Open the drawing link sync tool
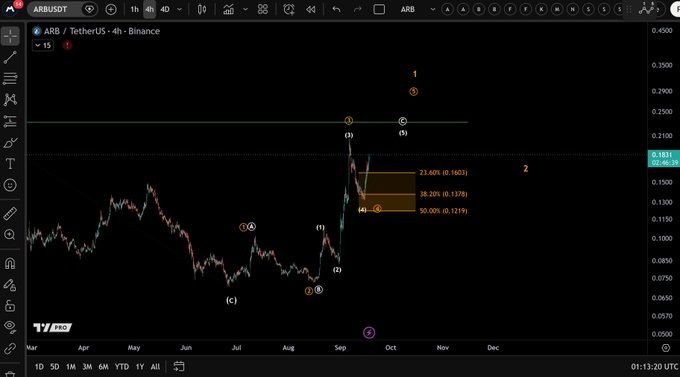The image size is (680, 377). 10,348
